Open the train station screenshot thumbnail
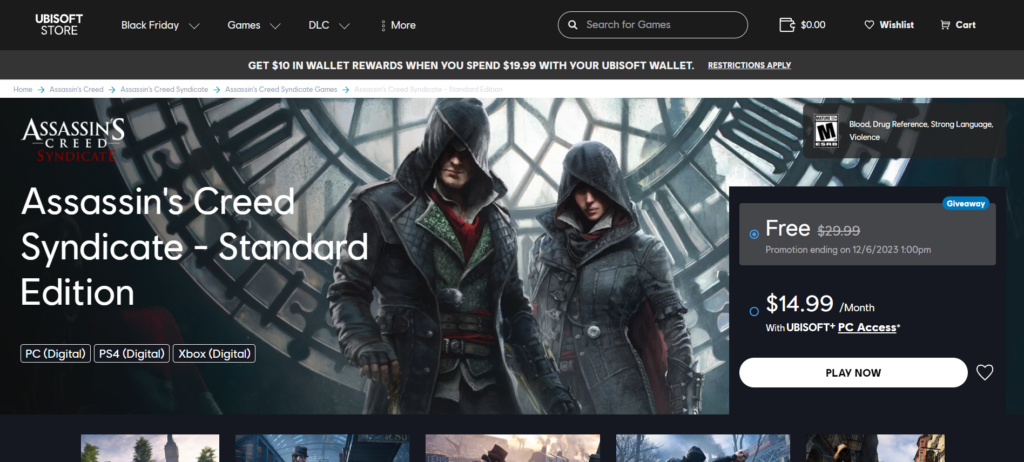Image resolution: width=1024 pixels, height=462 pixels. click(322, 448)
